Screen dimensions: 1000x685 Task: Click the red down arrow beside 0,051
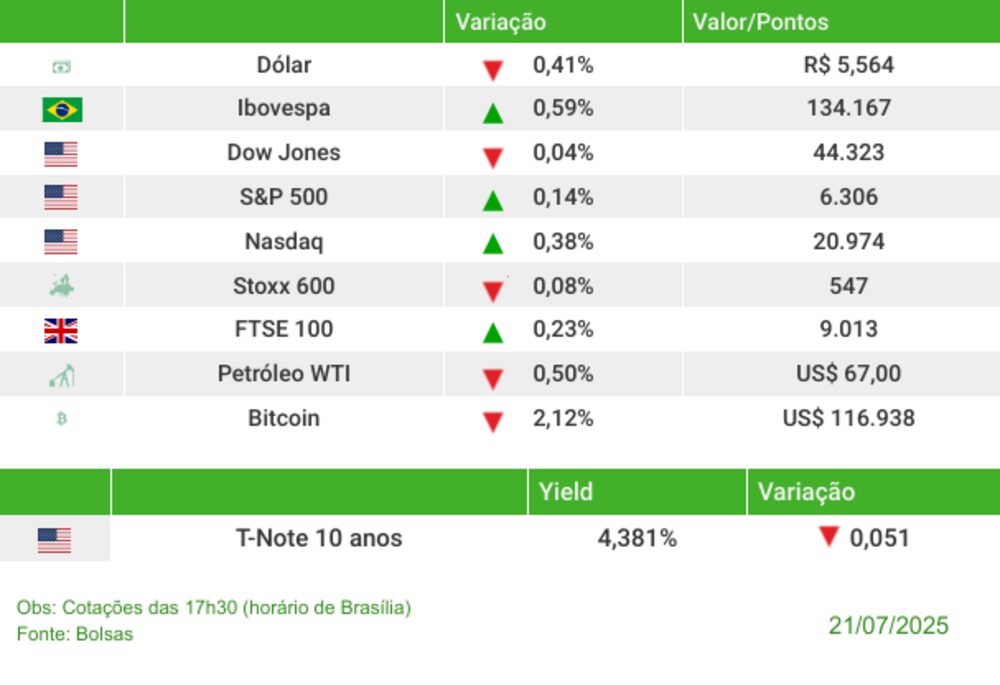coord(828,537)
